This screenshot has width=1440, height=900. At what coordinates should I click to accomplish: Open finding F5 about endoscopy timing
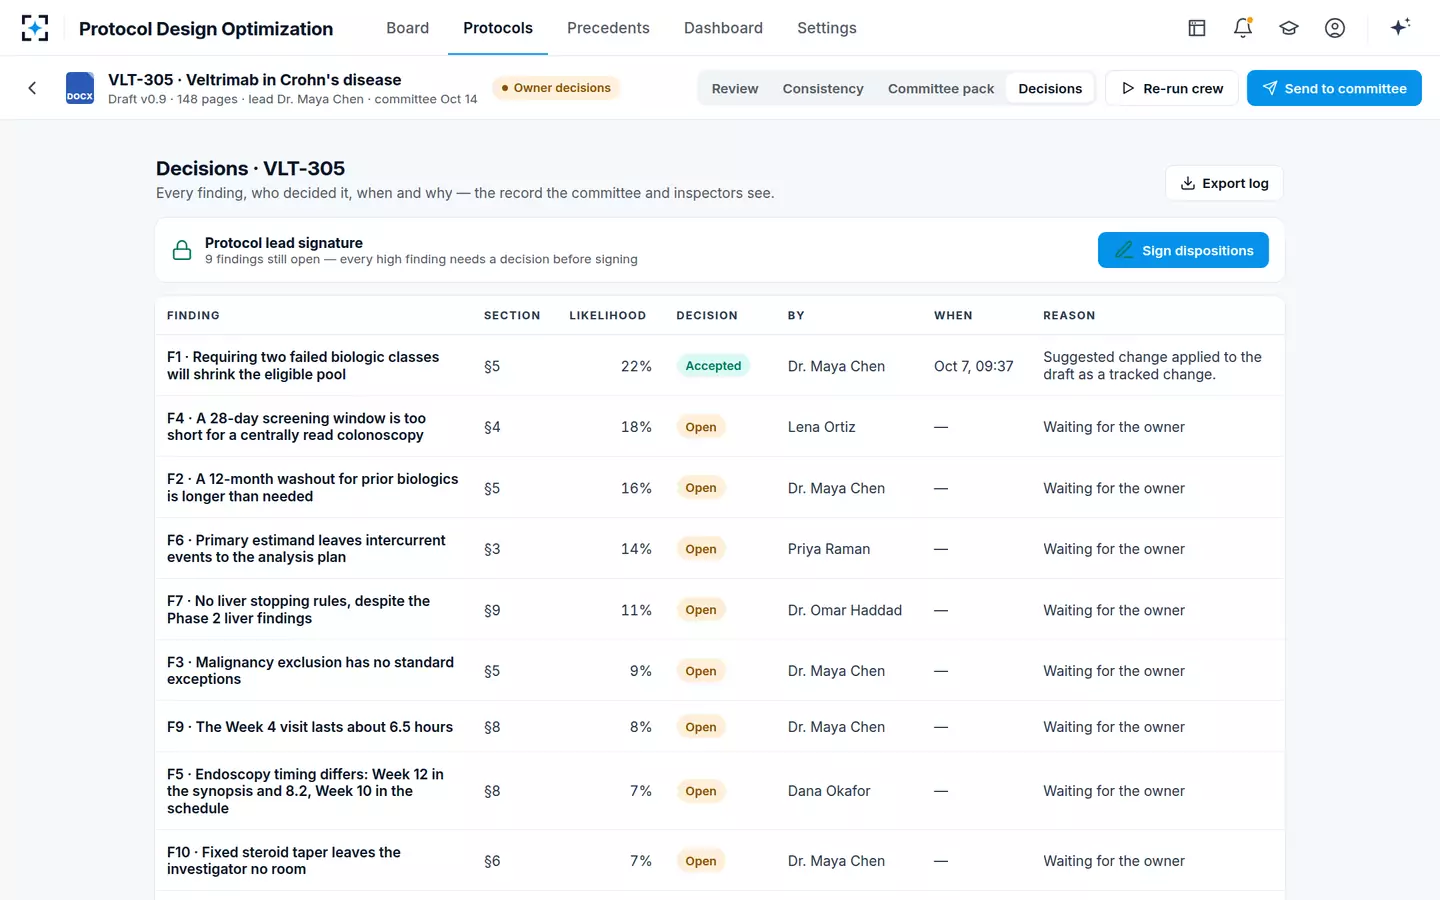[305, 791]
